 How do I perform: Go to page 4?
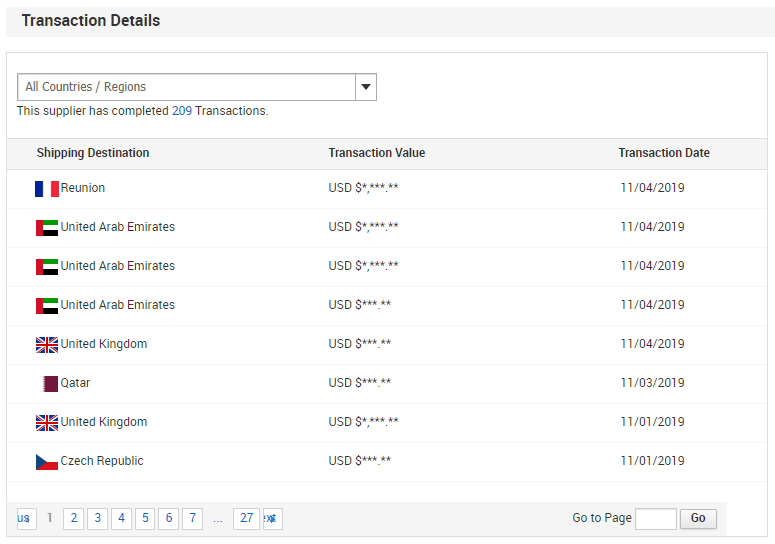tap(122, 518)
